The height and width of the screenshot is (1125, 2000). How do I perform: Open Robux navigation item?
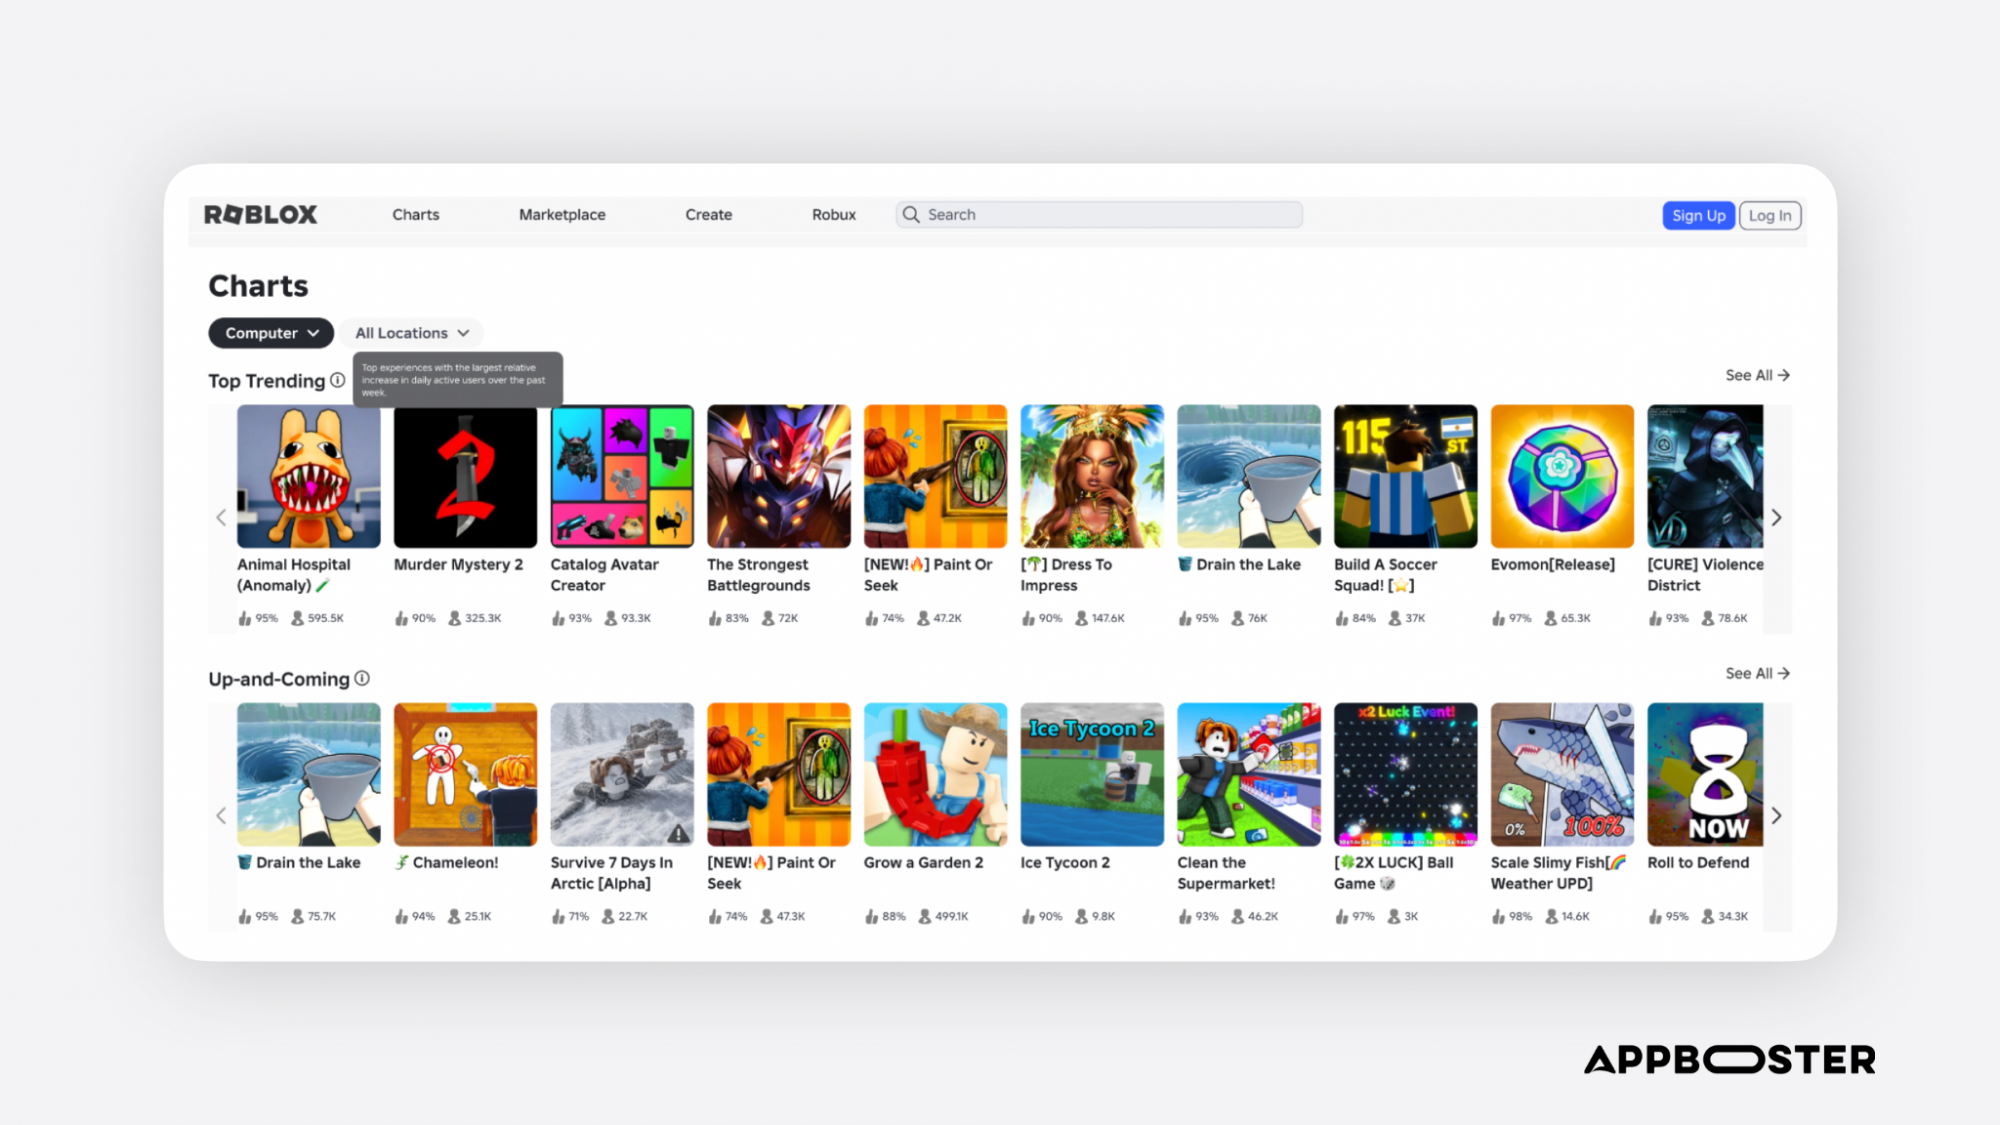coord(834,215)
